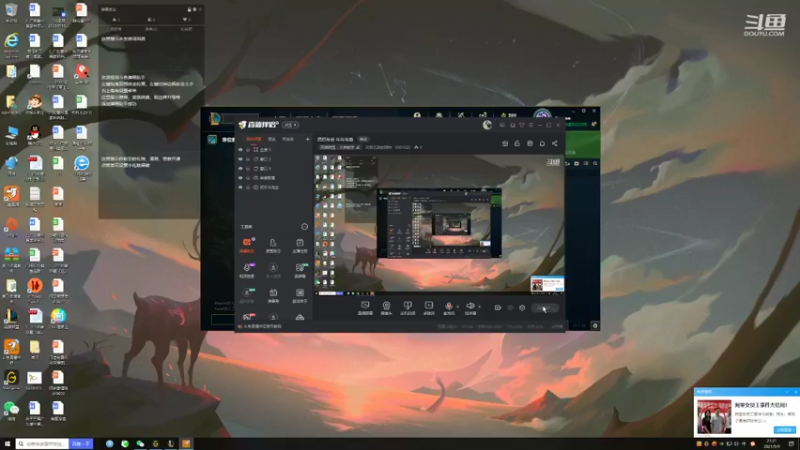
Task: Add a new scene with plus icon
Action: (x=308, y=139)
